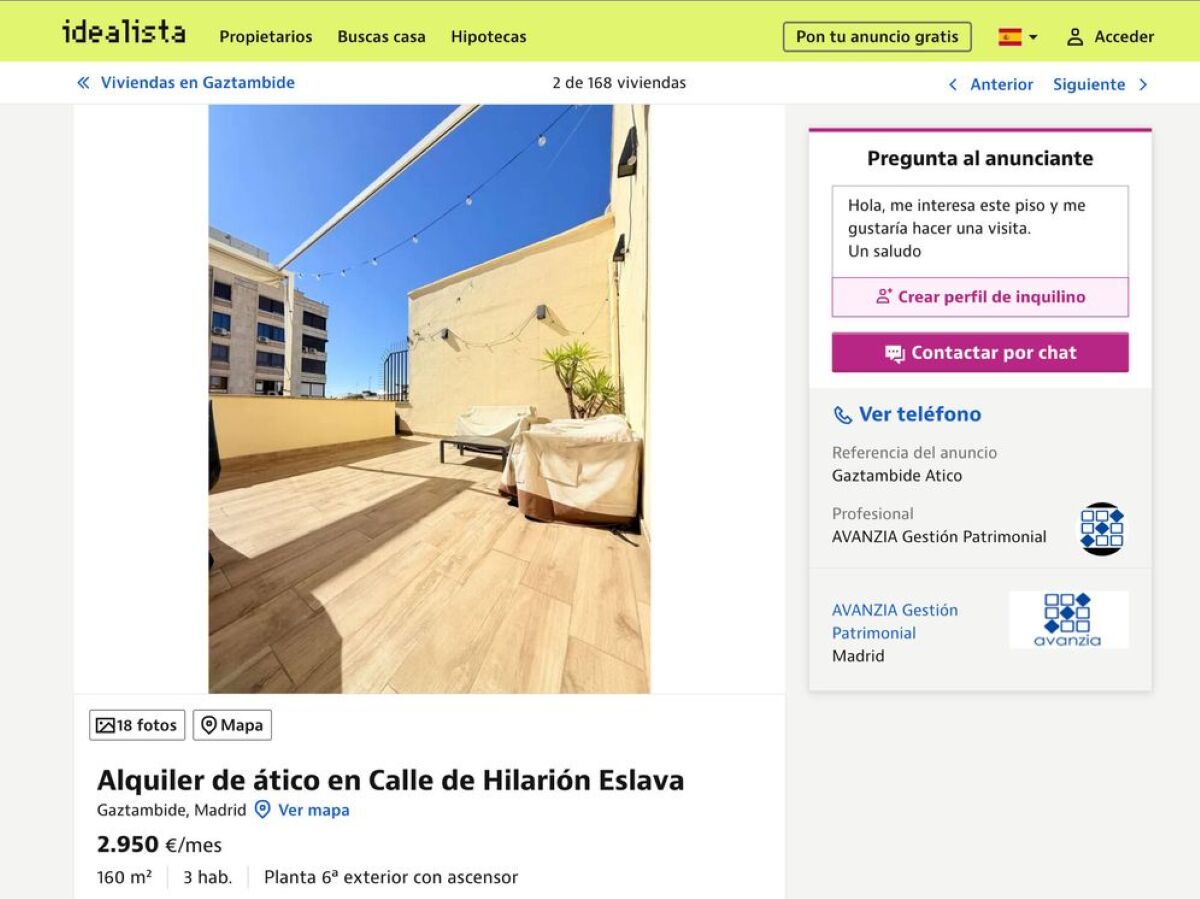Screen dimensions: 1200x899
Task: Click the round AVANZIA professional logo
Action: pyautogui.click(x=1102, y=529)
